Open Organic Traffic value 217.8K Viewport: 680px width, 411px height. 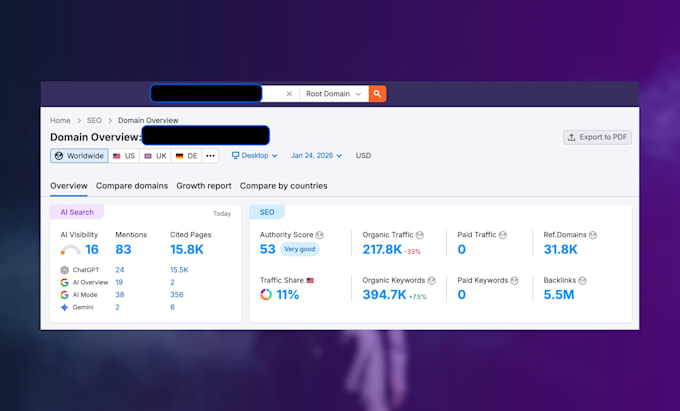tap(382, 249)
